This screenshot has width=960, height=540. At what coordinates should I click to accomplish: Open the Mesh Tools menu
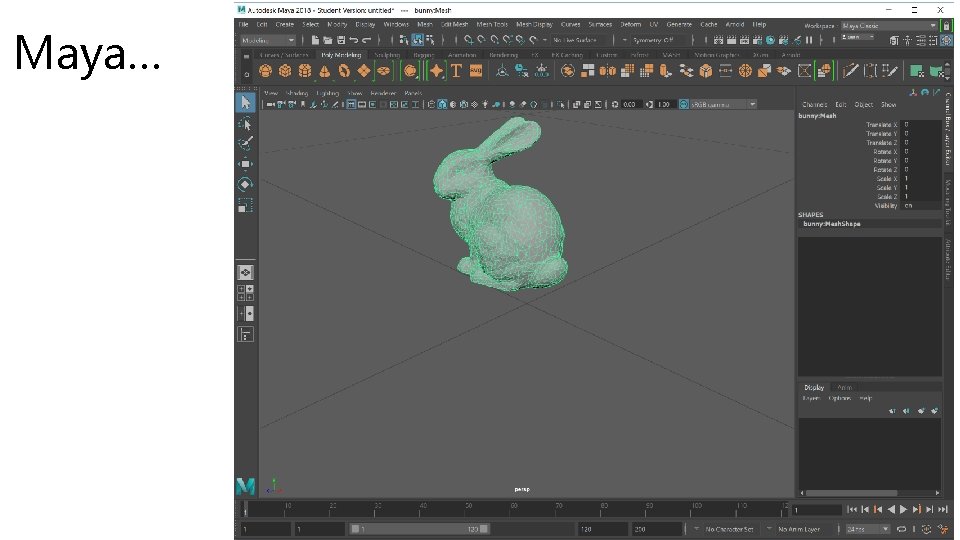[x=492, y=24]
